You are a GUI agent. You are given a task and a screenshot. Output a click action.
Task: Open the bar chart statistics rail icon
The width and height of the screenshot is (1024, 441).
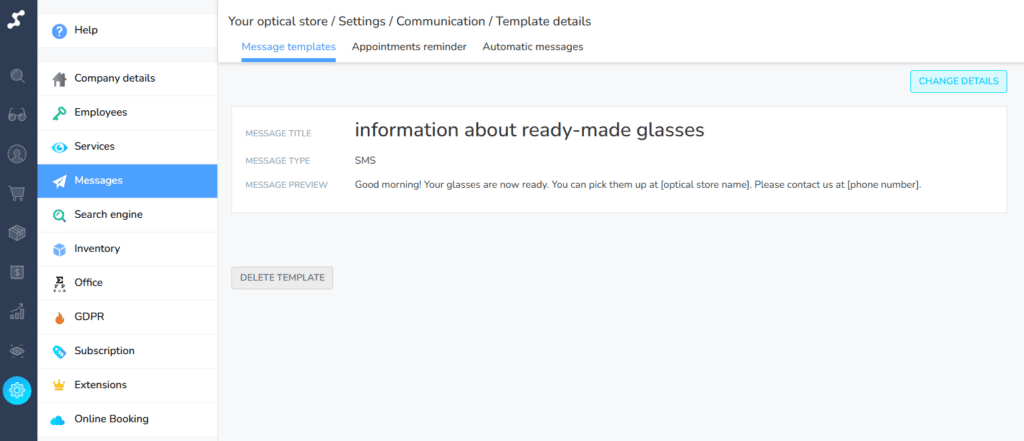pyautogui.click(x=17, y=312)
